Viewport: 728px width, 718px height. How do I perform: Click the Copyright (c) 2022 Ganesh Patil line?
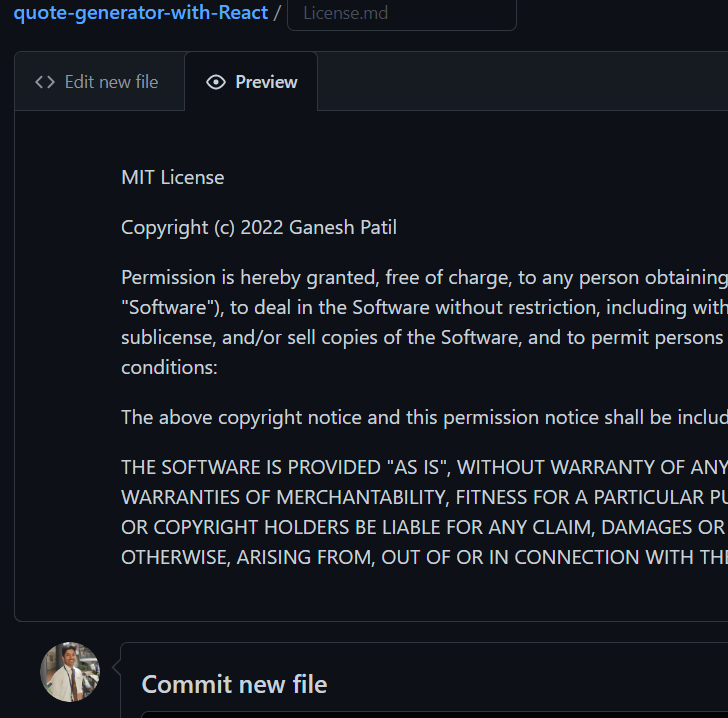tap(259, 227)
